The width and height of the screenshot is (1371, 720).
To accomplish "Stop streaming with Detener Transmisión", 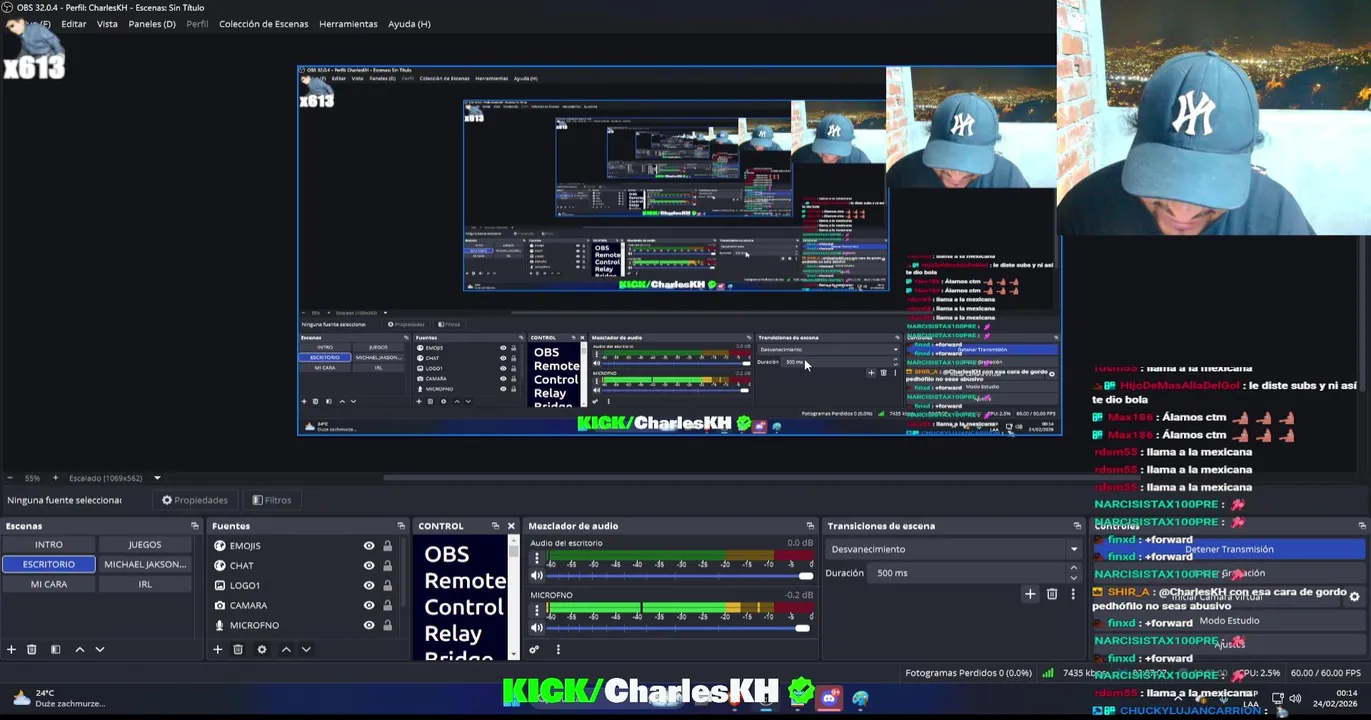I will tap(1229, 549).
